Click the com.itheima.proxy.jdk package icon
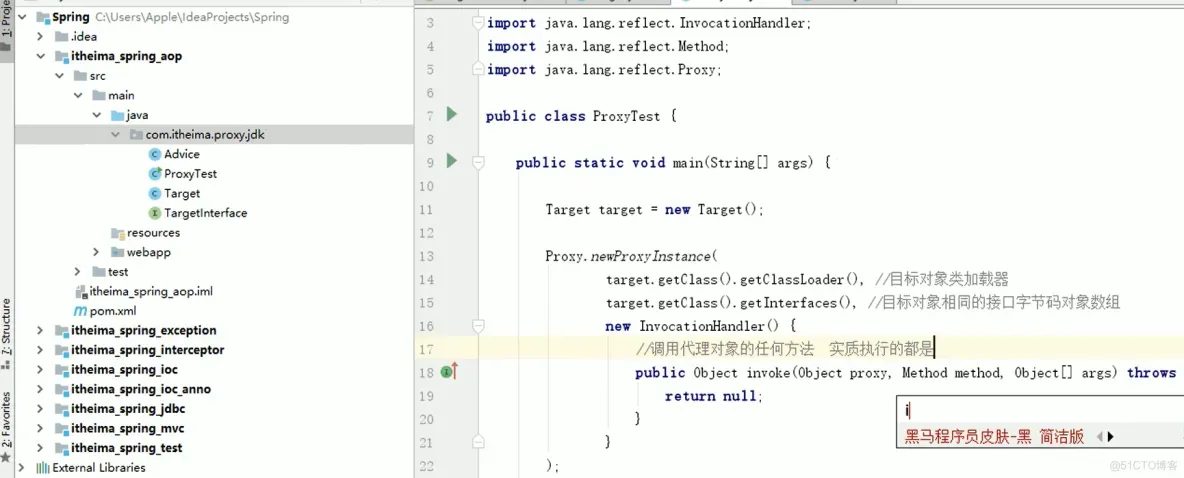1184x478 pixels. point(136,134)
